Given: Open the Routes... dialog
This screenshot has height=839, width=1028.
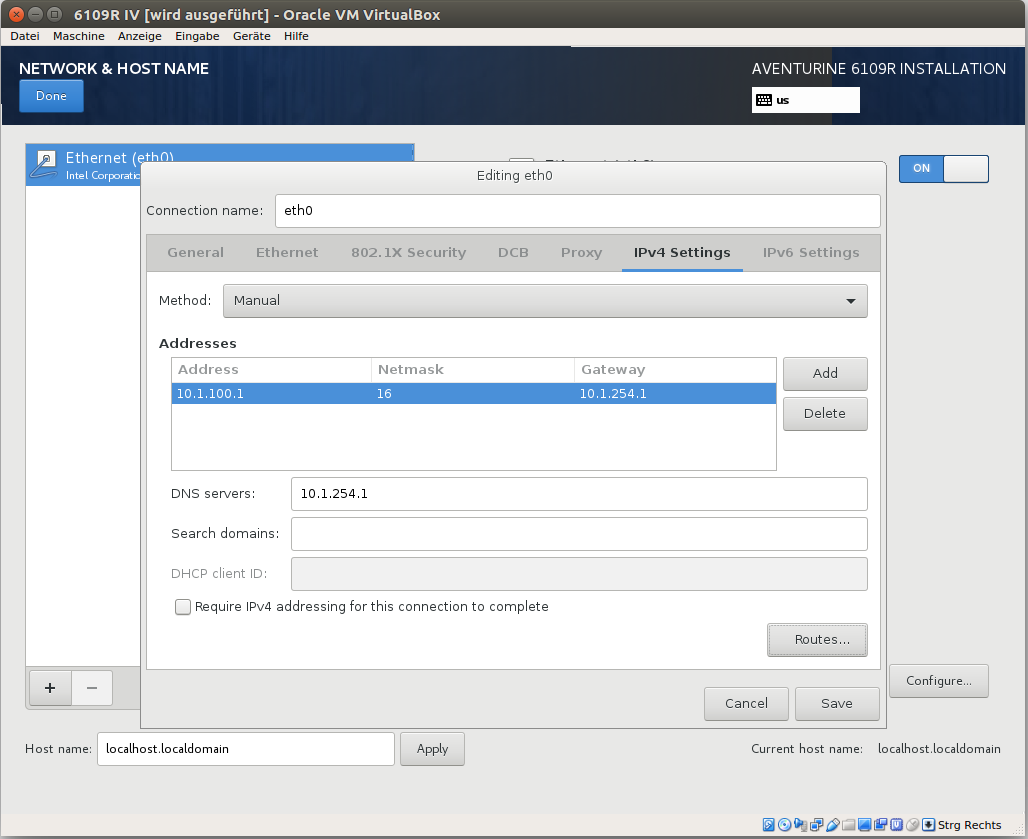Looking at the screenshot, I should tap(817, 640).
